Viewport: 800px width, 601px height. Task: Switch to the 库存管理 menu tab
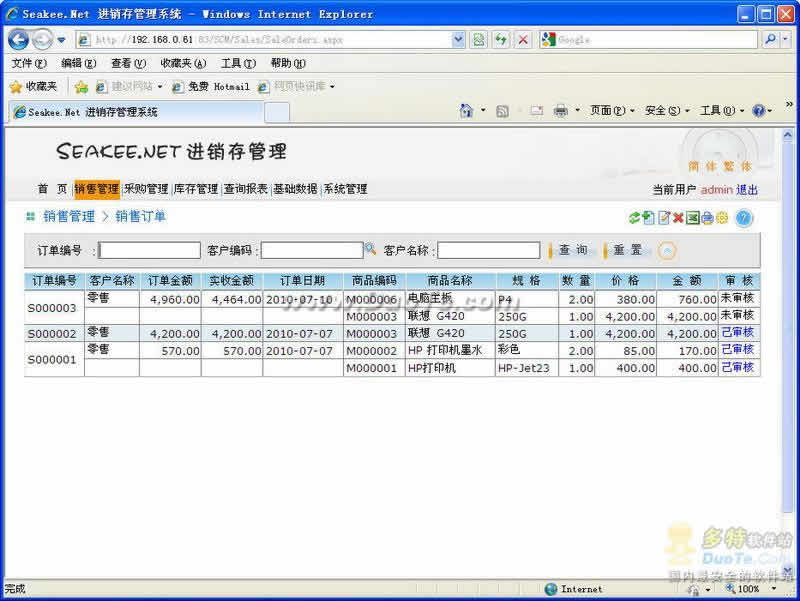(195, 189)
